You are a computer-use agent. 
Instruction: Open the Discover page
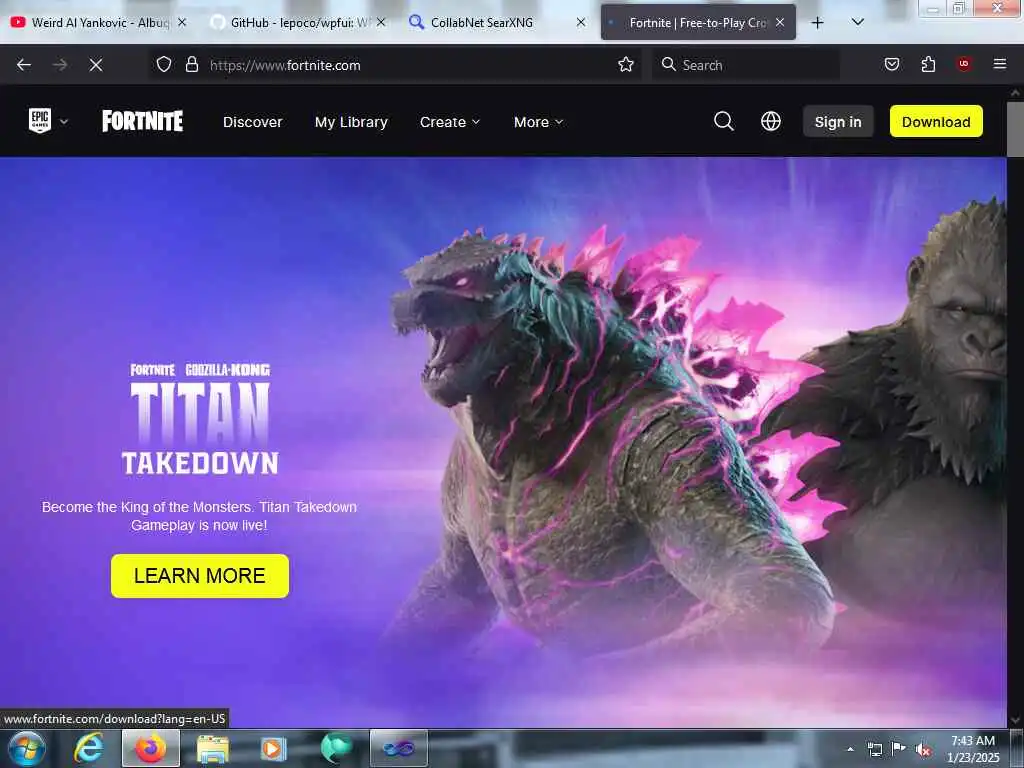(x=253, y=122)
